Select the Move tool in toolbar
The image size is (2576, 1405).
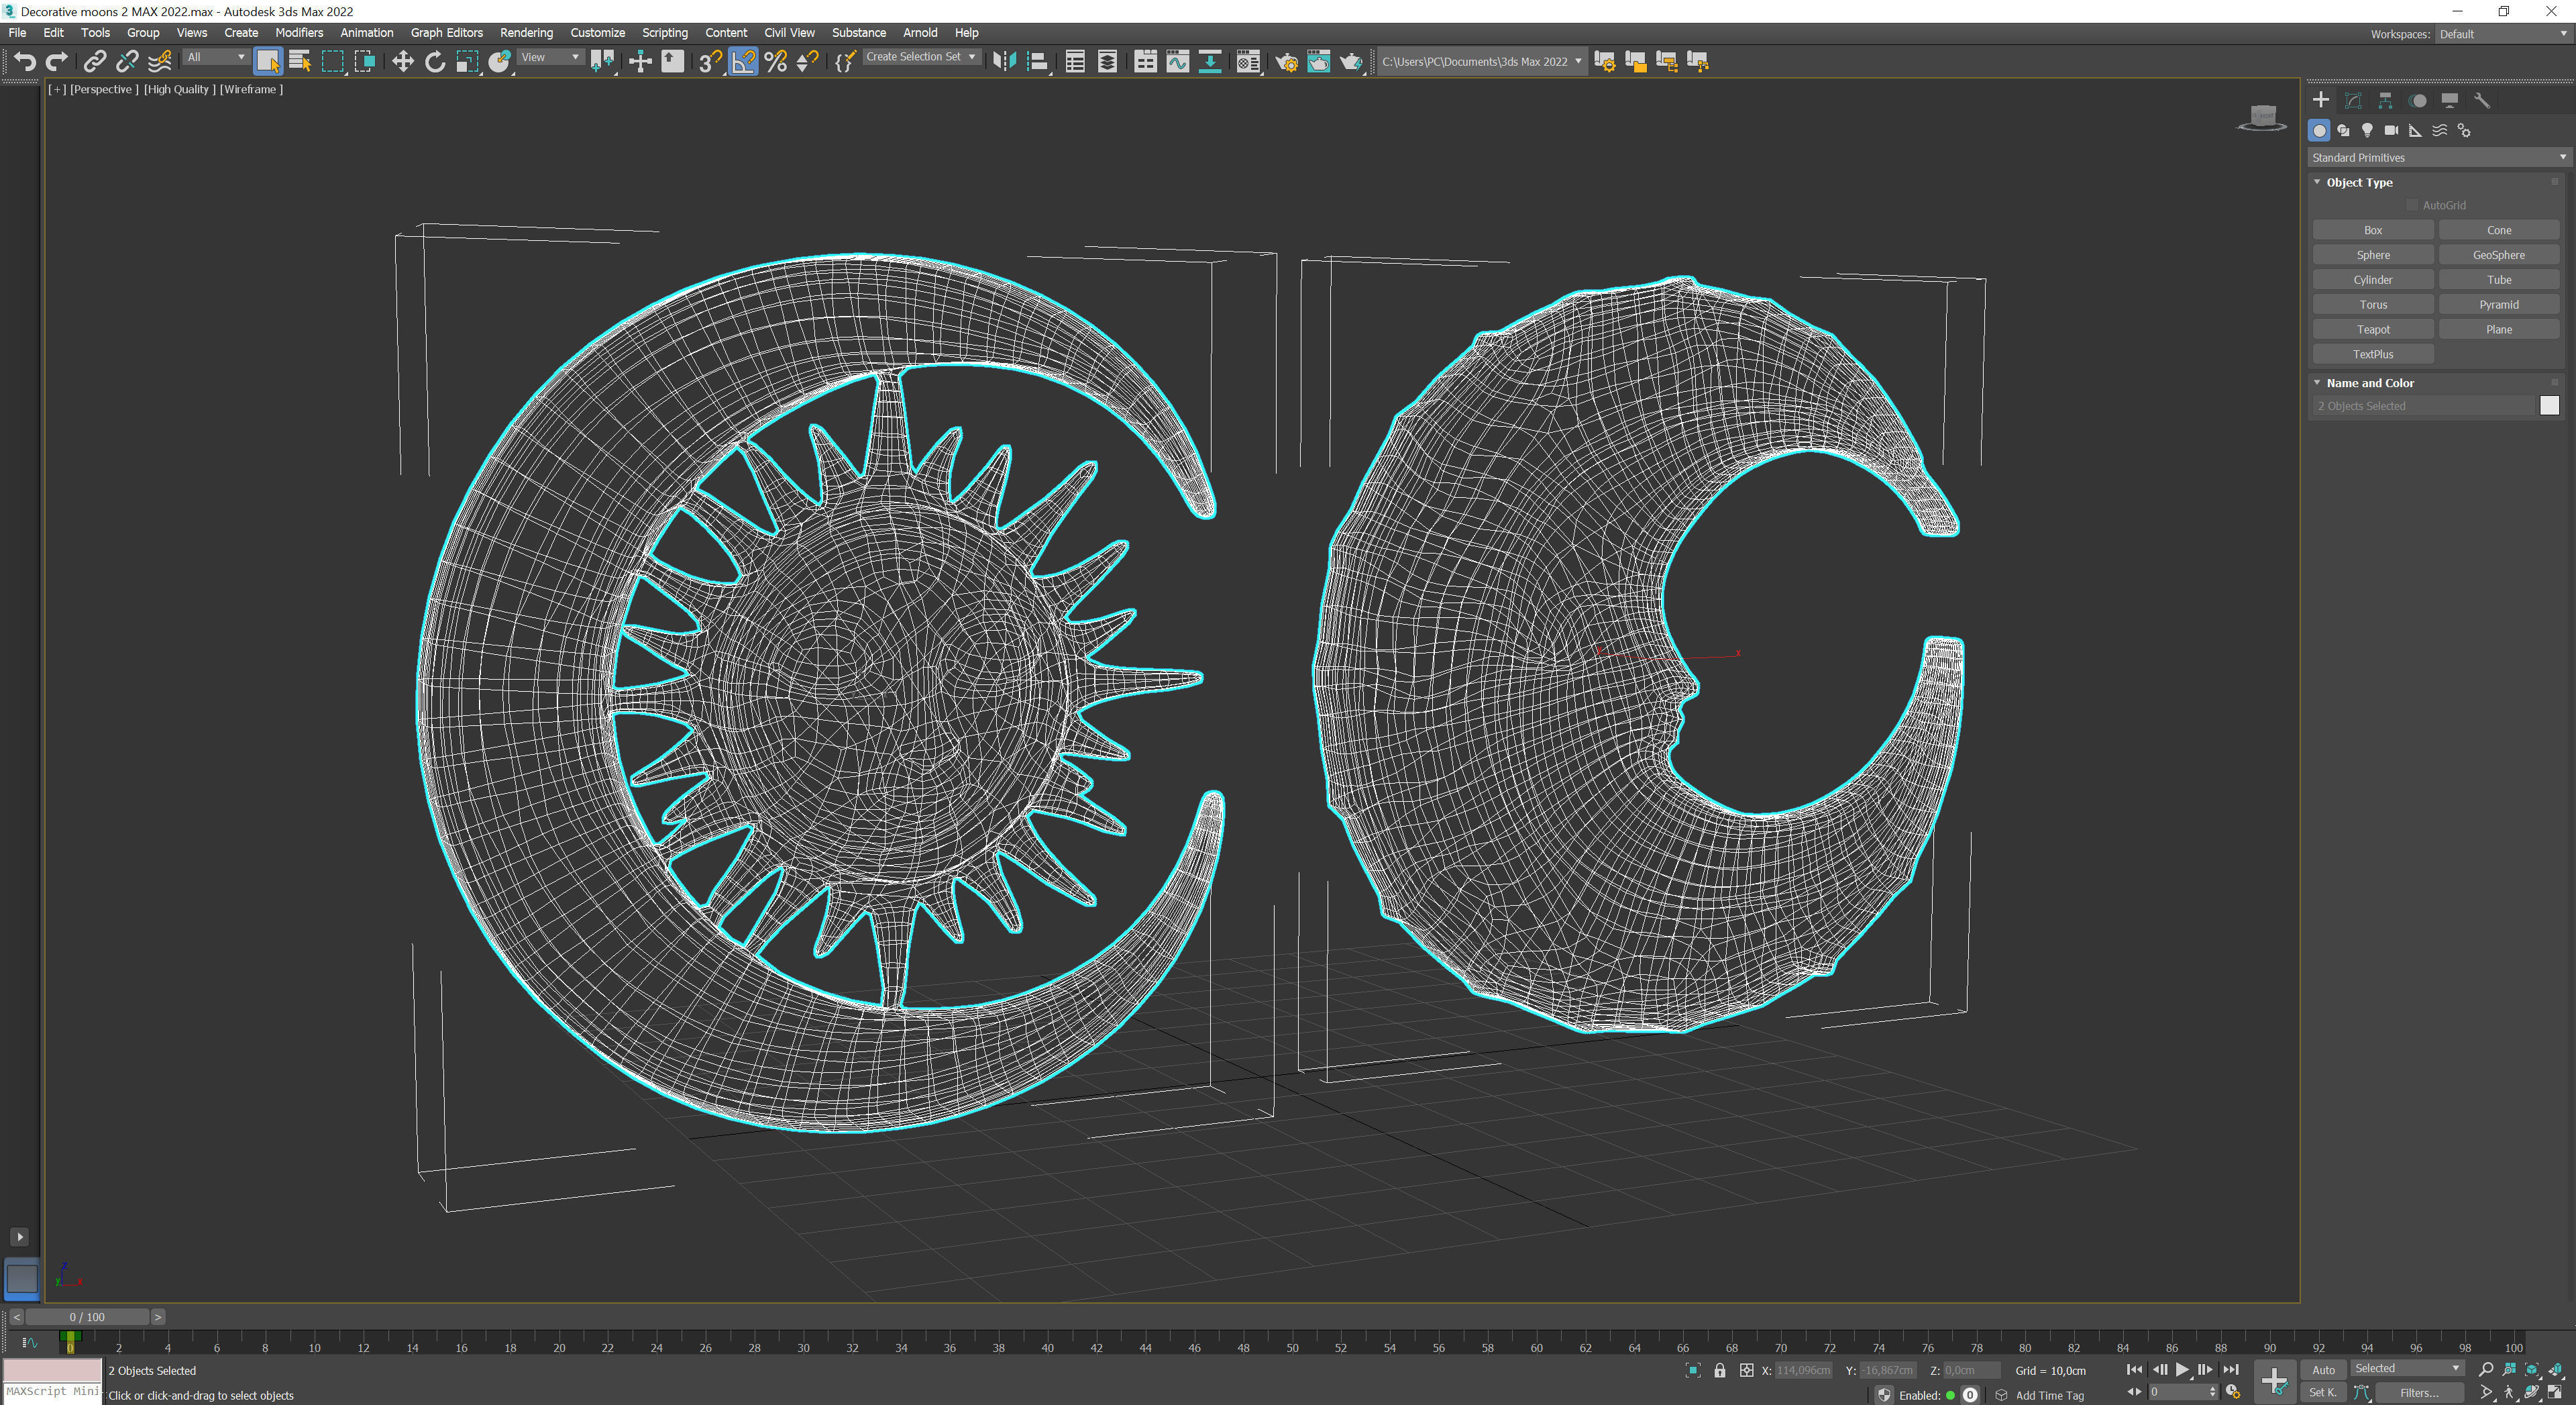tap(402, 62)
